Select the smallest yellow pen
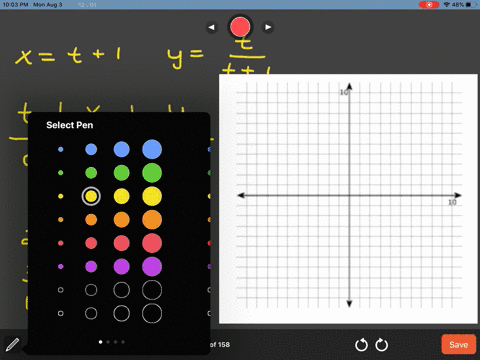The width and height of the screenshot is (480, 360). [61, 196]
